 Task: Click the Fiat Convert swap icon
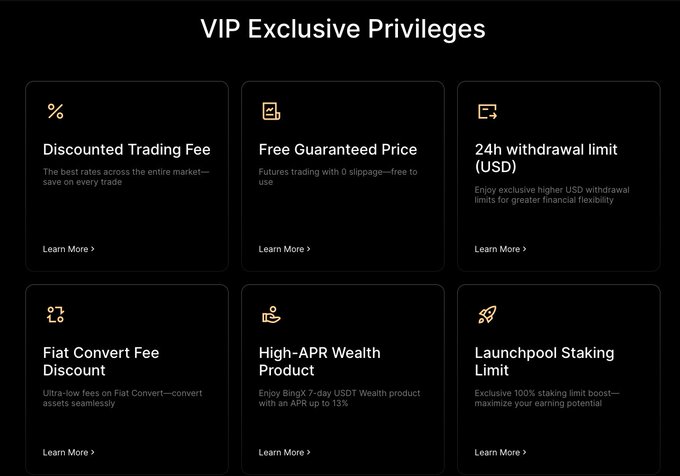(55, 315)
